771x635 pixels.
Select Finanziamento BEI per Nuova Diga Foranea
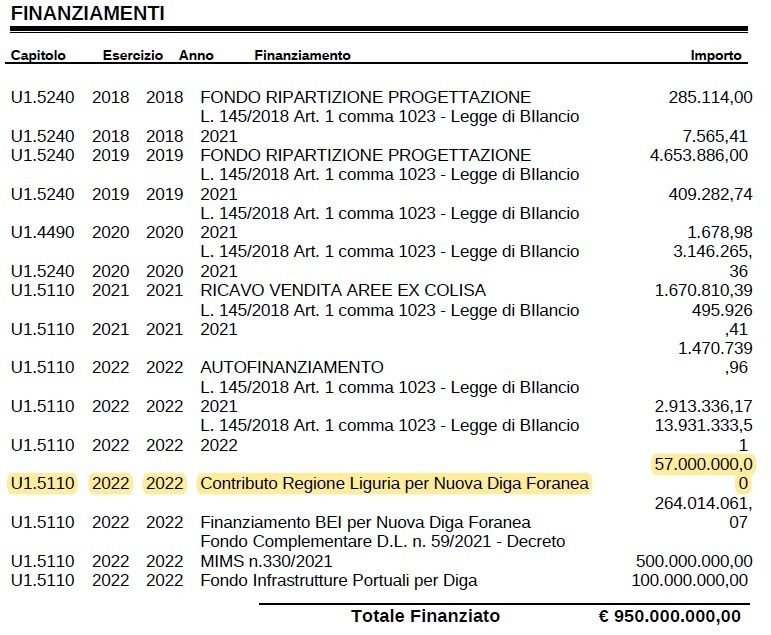click(x=366, y=523)
